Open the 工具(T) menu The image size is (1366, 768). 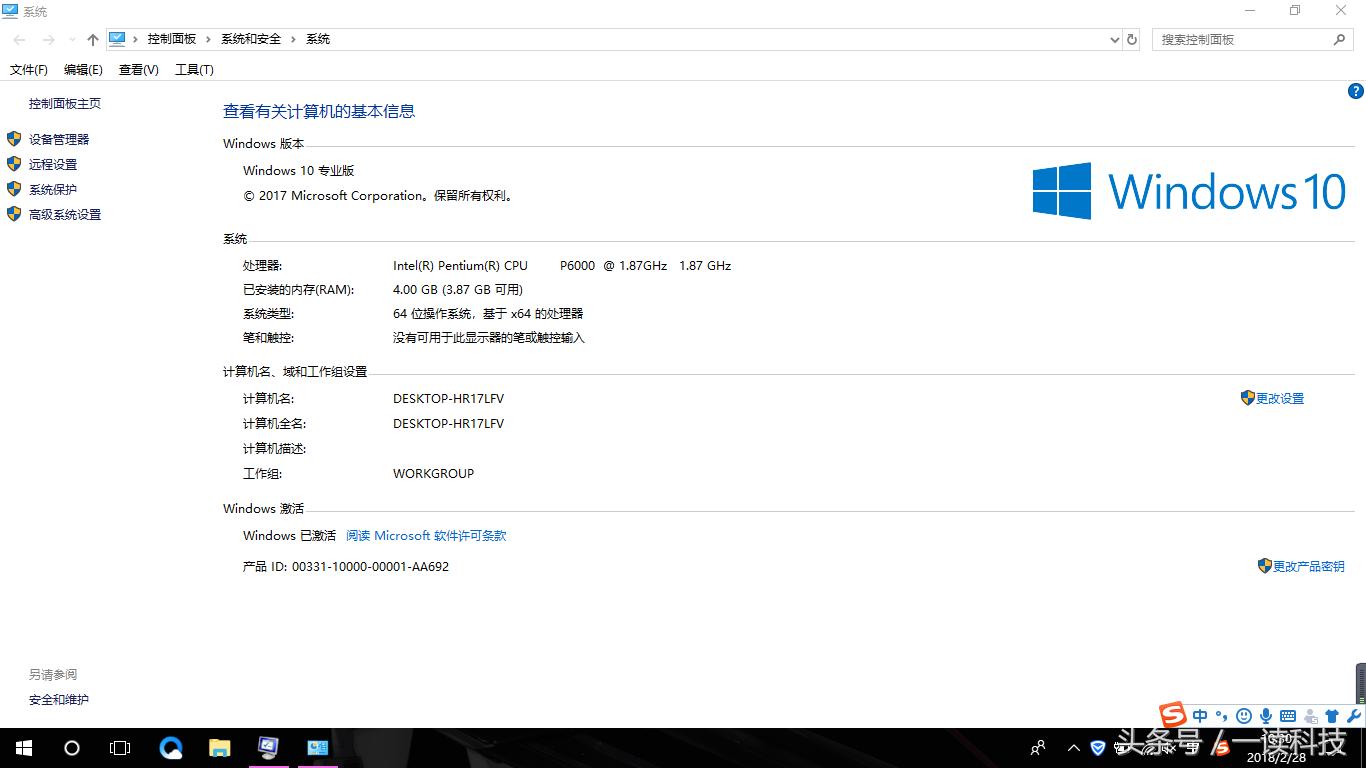[194, 69]
